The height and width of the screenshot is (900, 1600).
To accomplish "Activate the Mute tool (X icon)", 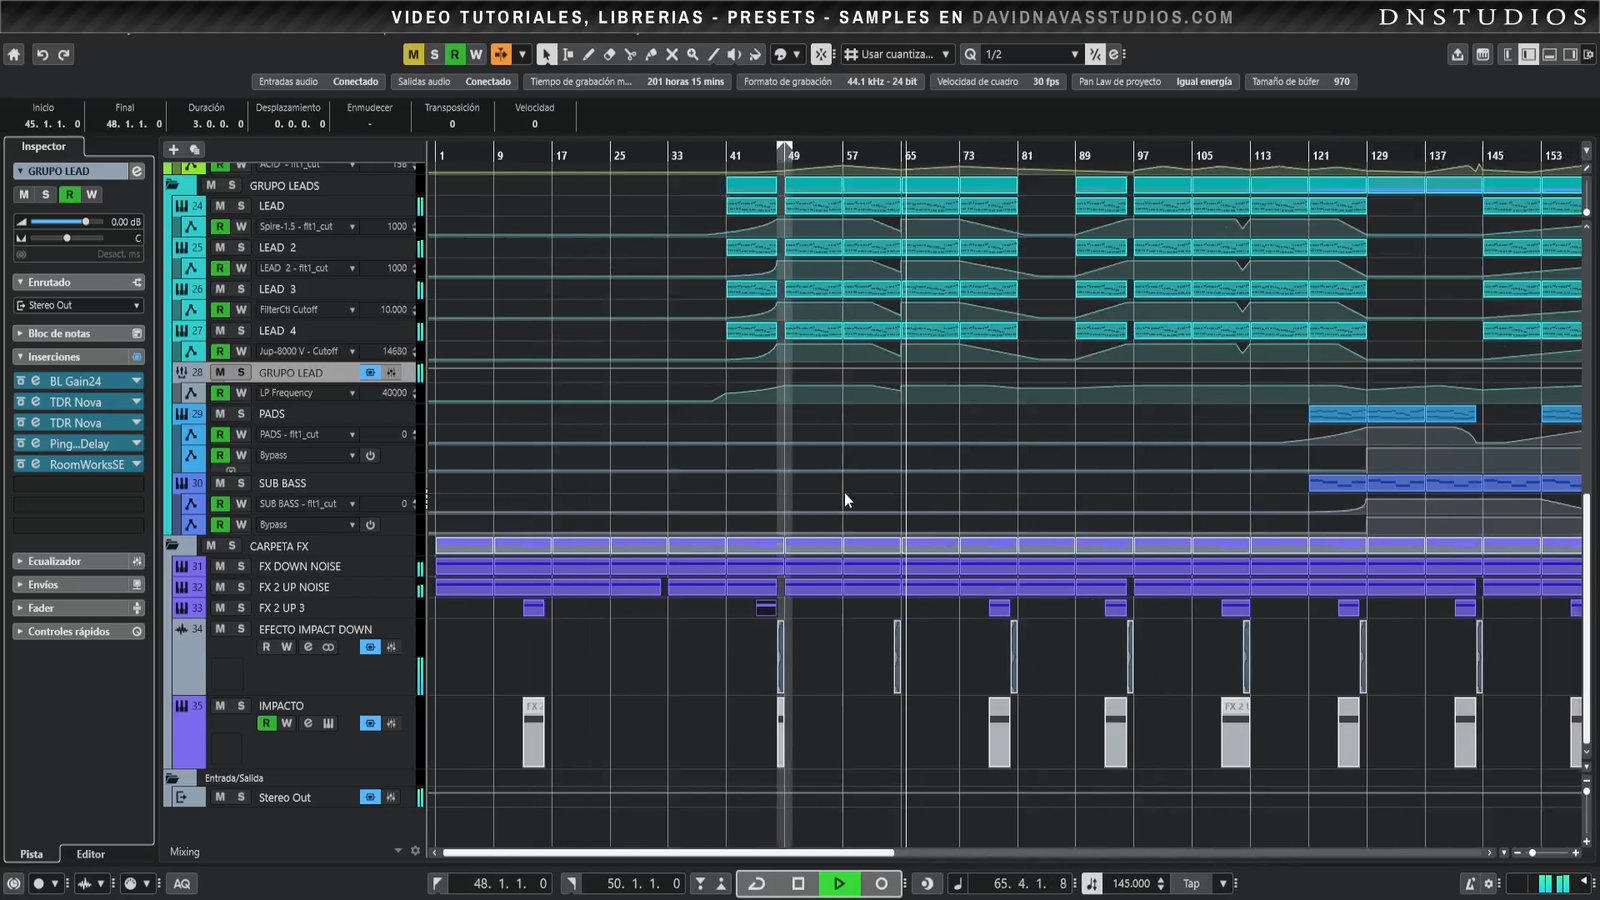I will [x=672, y=55].
